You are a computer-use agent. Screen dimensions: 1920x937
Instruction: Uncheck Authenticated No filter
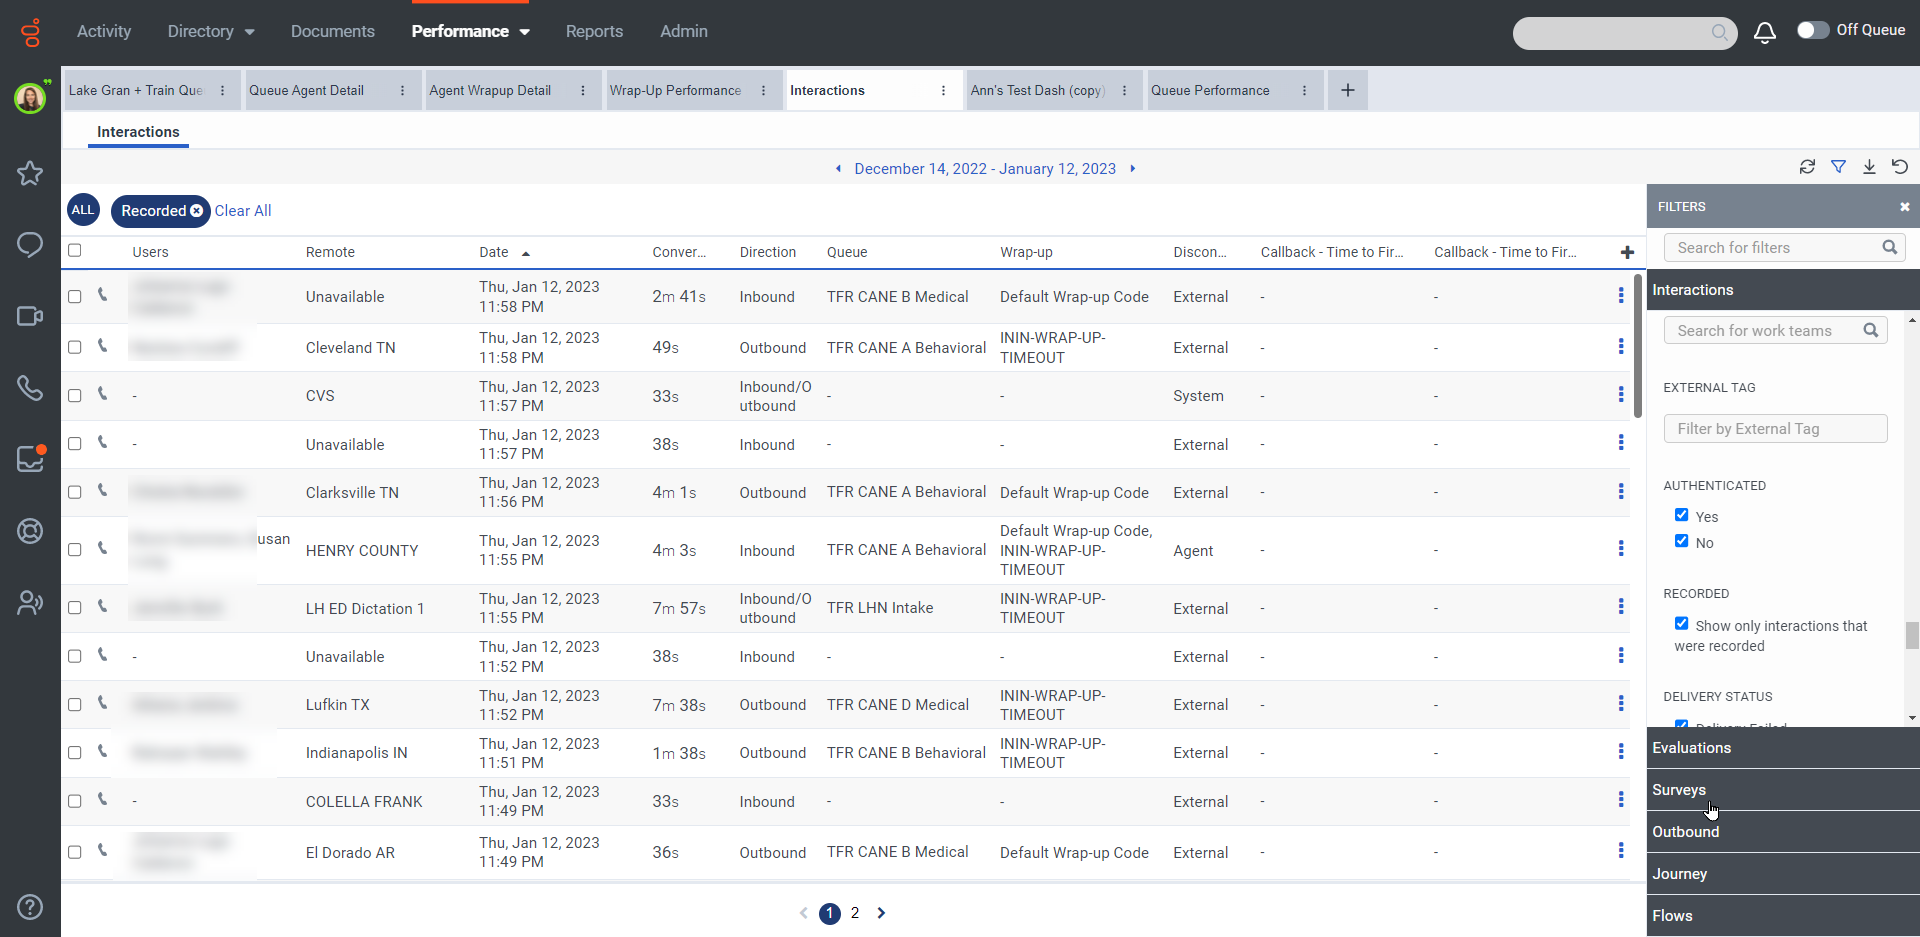click(1681, 541)
